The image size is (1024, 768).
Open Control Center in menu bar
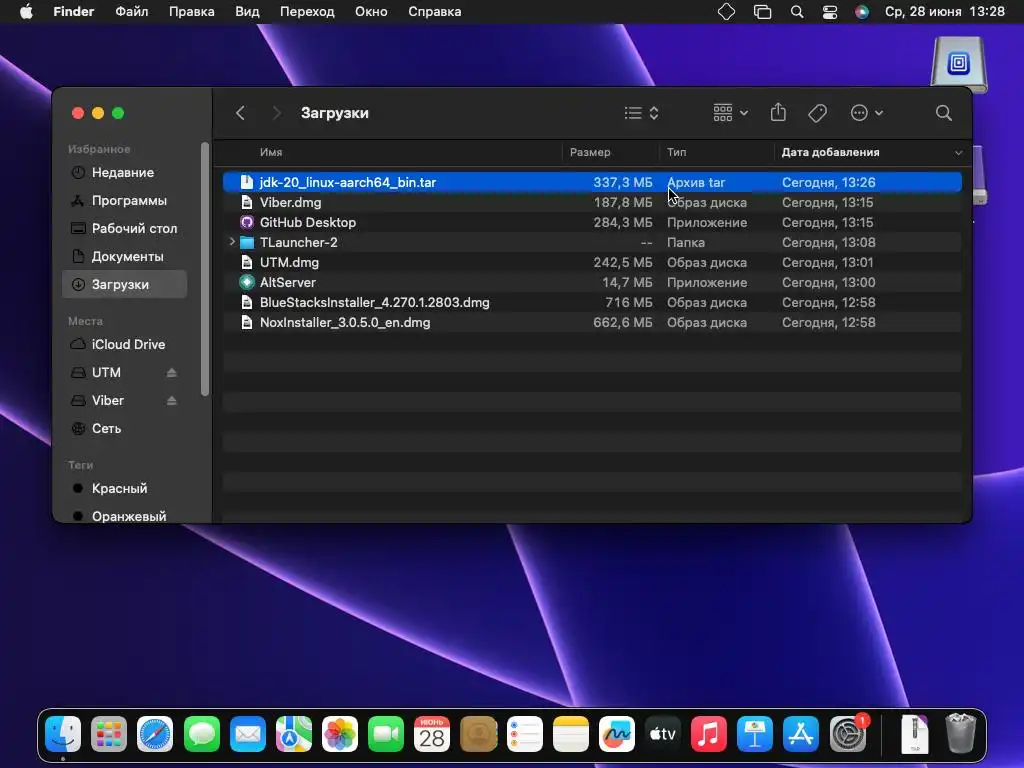829,12
